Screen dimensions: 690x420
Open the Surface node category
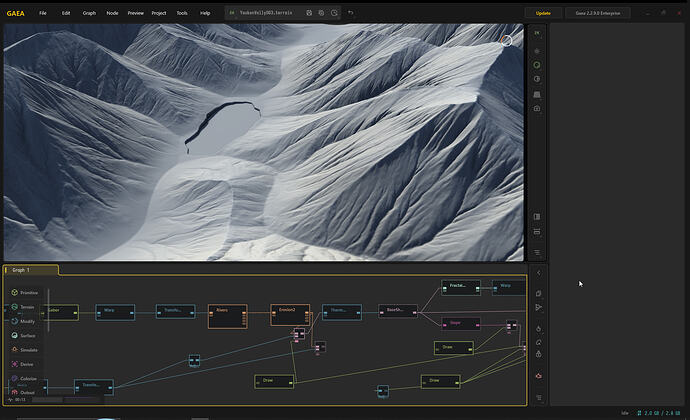pyautogui.click(x=23, y=335)
